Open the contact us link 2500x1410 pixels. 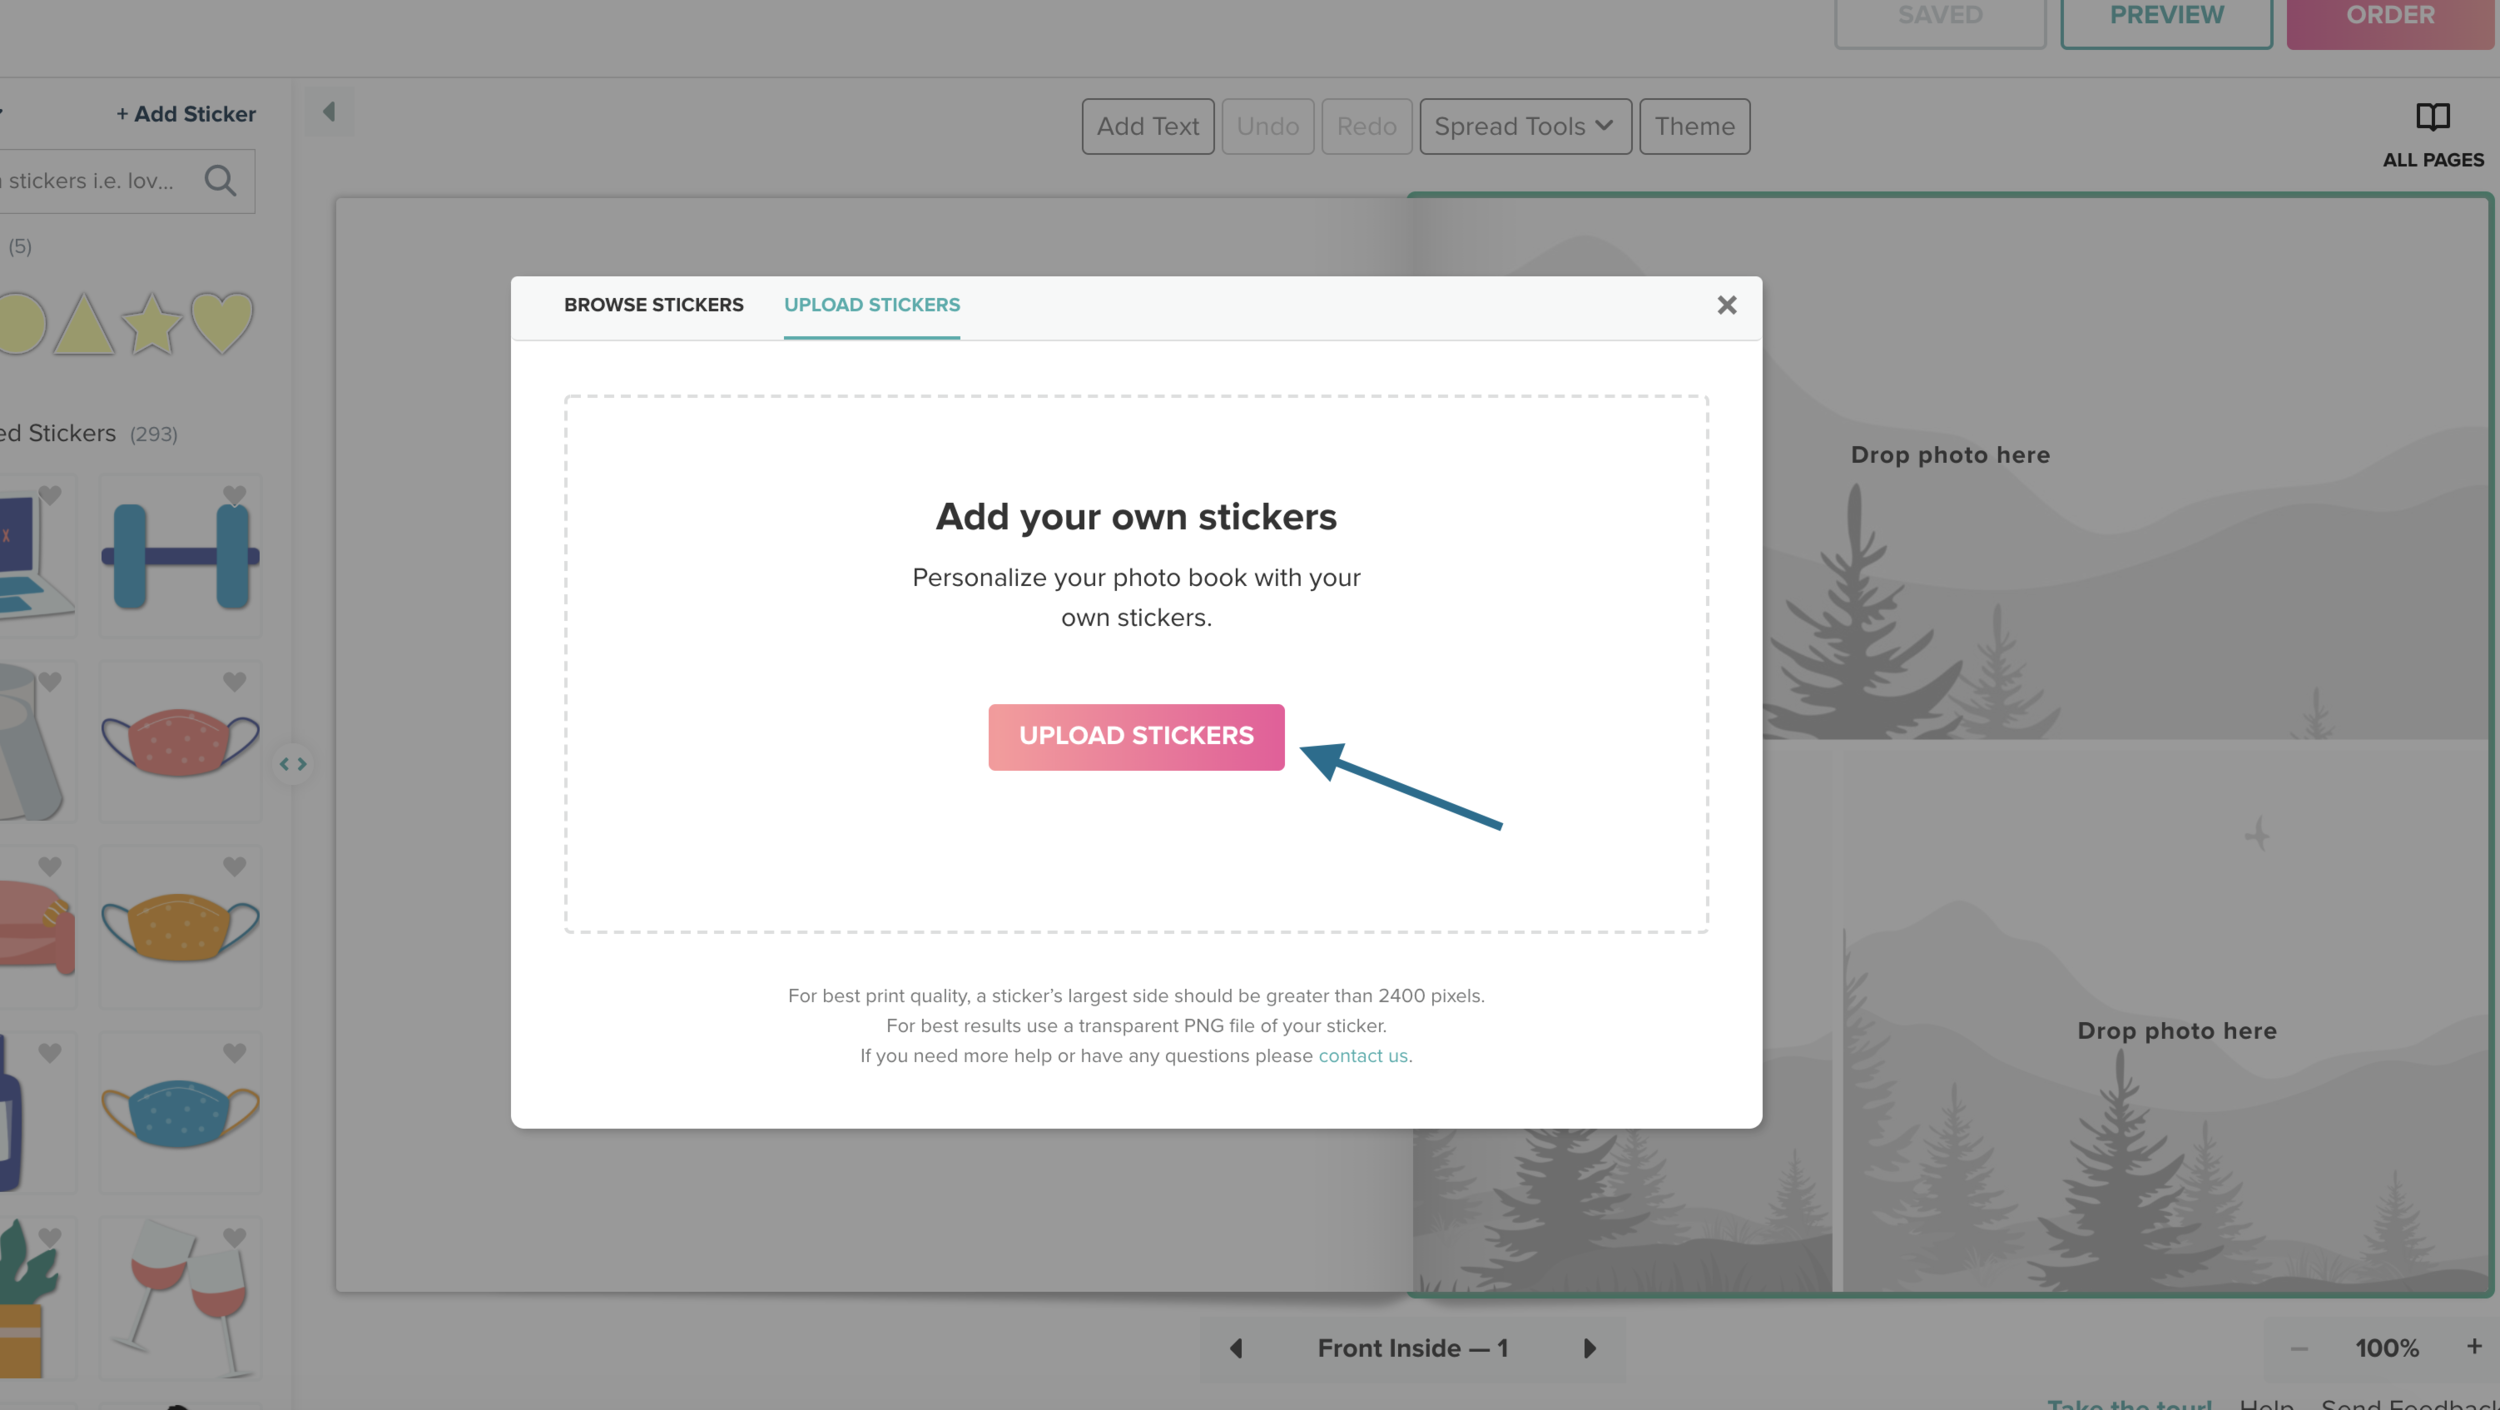(x=1362, y=1056)
